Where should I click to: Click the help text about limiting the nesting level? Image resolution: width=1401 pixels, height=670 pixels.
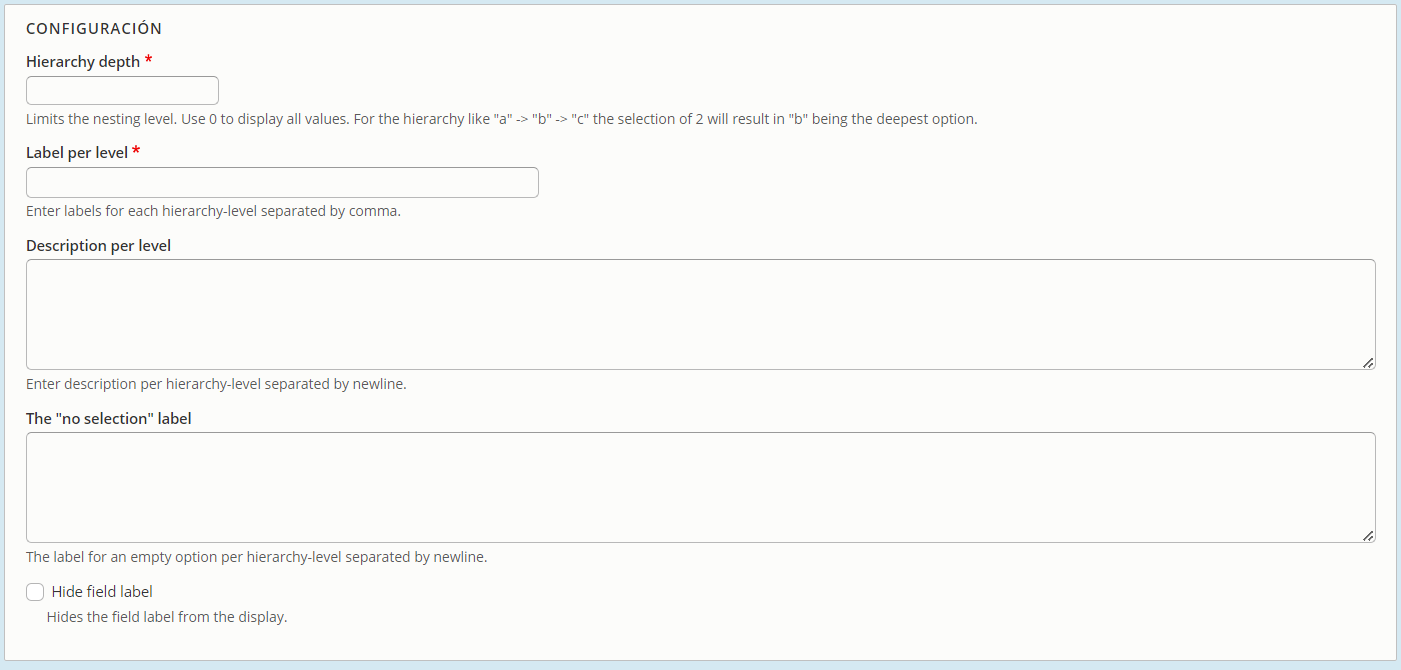[501, 119]
